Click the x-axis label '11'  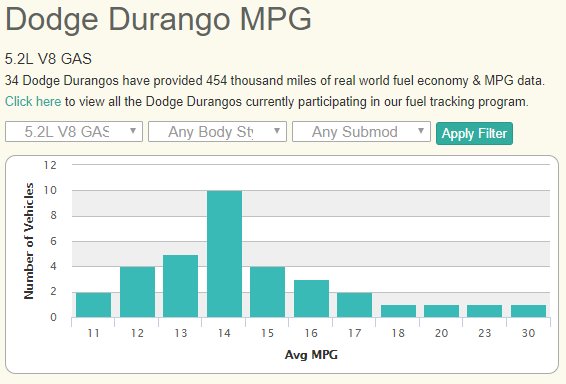click(93, 333)
